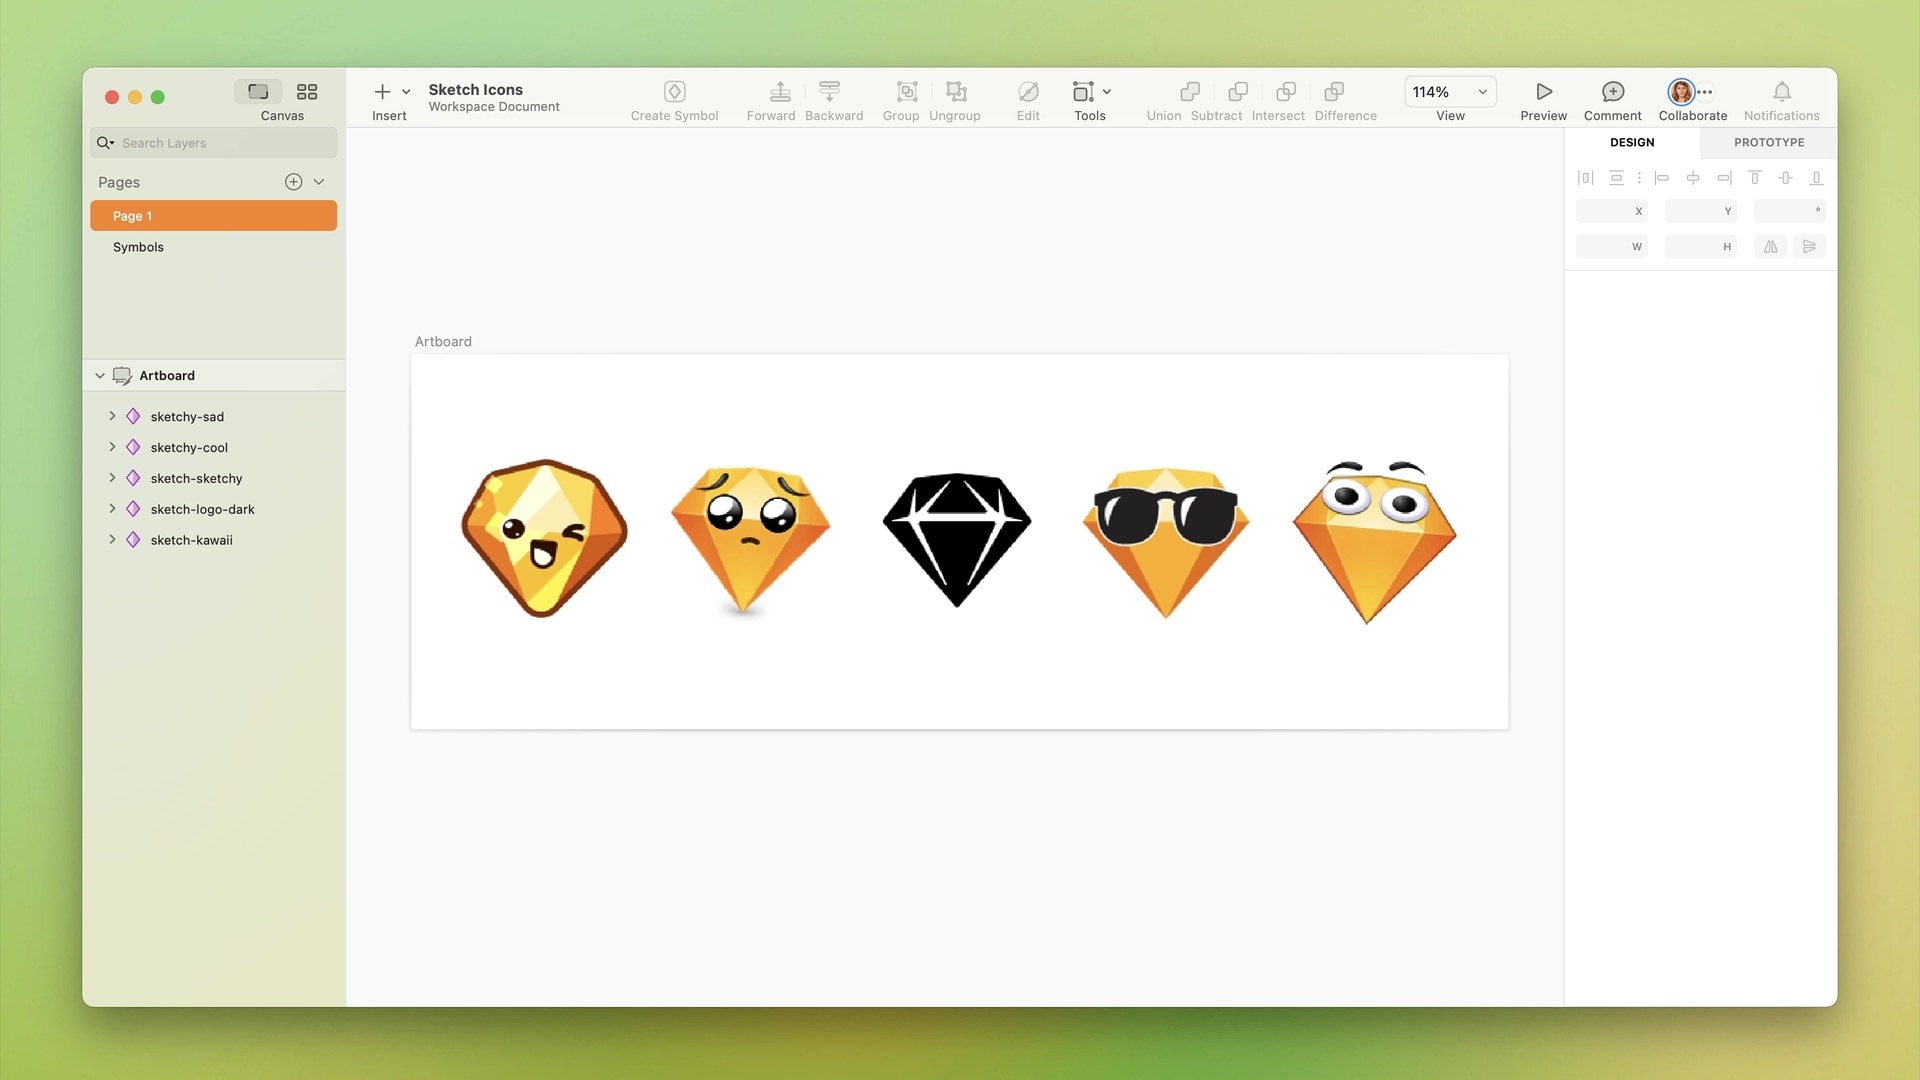1920x1080 pixels.
Task: Expand the sketchy-sad layer
Action: pyautogui.click(x=112, y=416)
